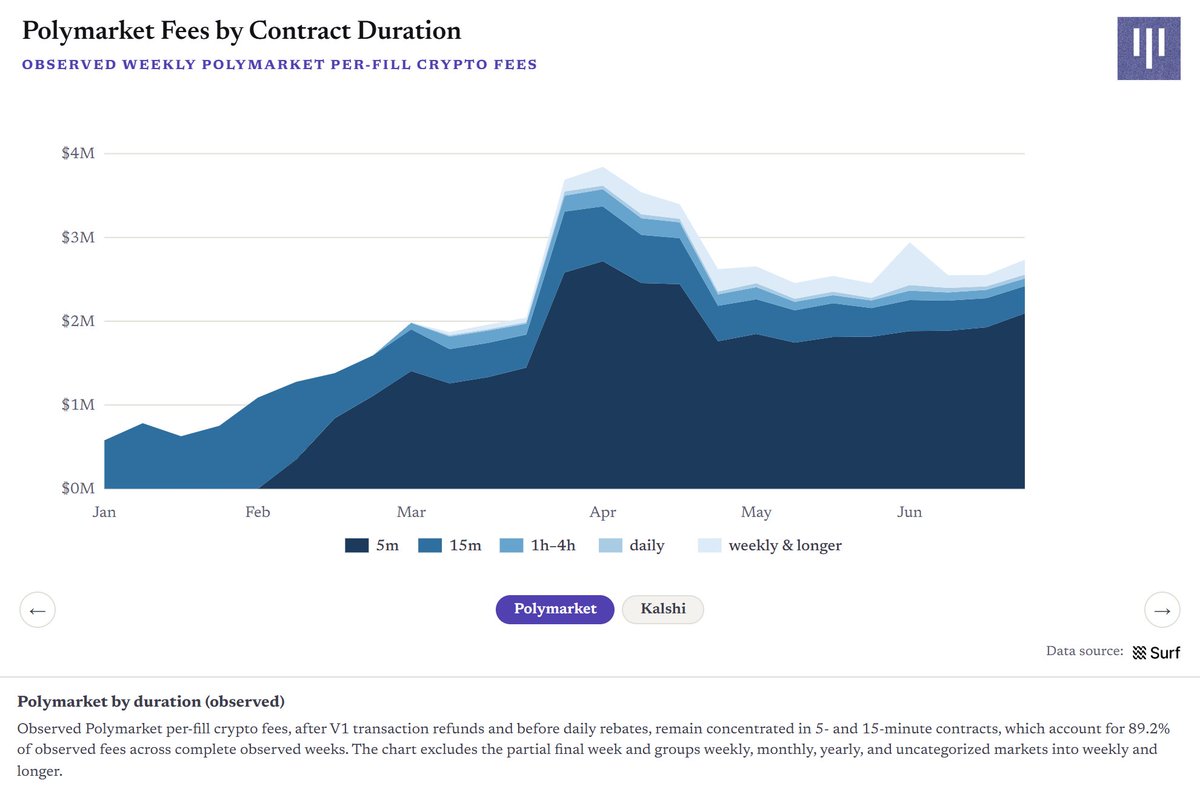
Task: Click the Data source text label
Action: [x=1084, y=651]
